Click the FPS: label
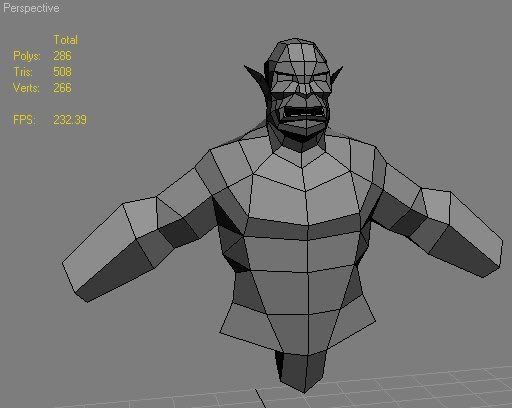 (24, 120)
